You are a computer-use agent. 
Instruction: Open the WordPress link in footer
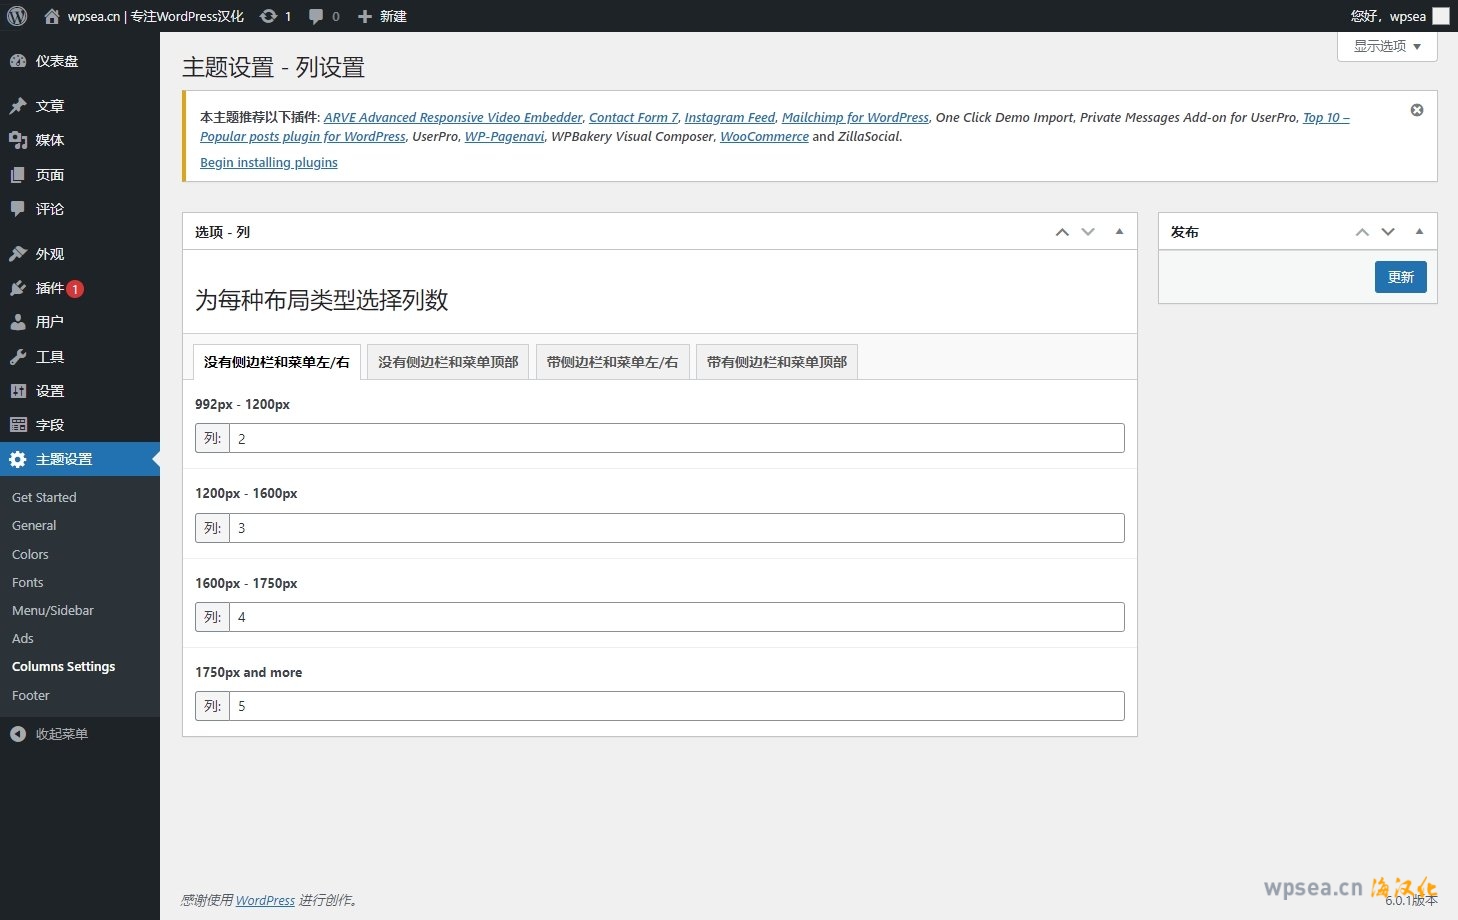(x=265, y=901)
